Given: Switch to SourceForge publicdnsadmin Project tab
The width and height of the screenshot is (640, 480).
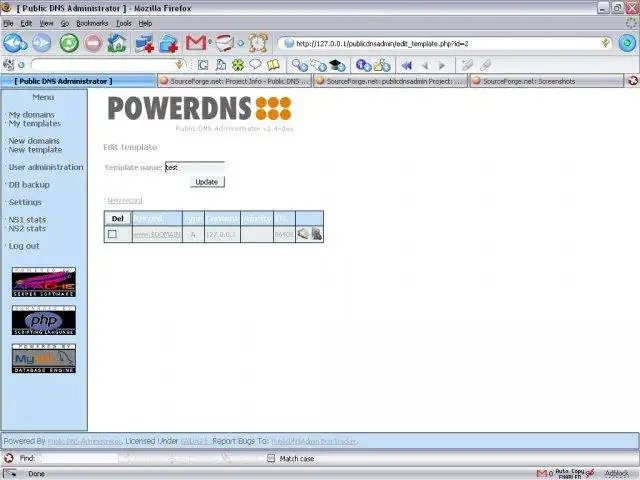Looking at the screenshot, I should click(x=391, y=81).
